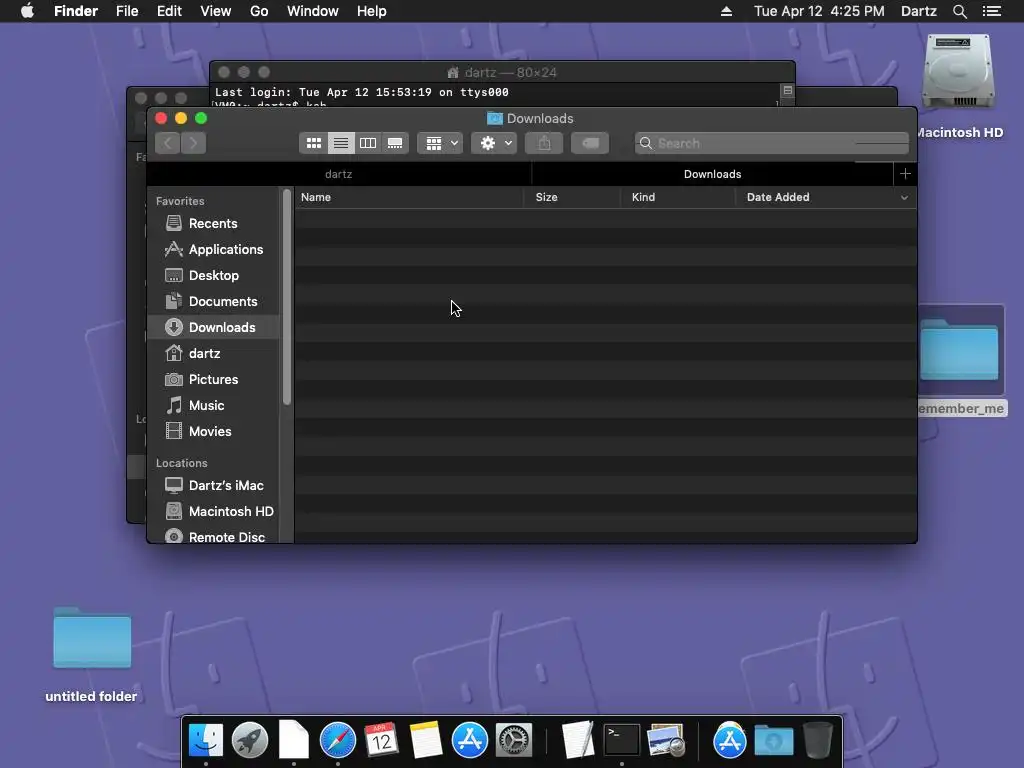Open Recents in sidebar
Image resolution: width=1024 pixels, height=768 pixels.
coord(213,223)
